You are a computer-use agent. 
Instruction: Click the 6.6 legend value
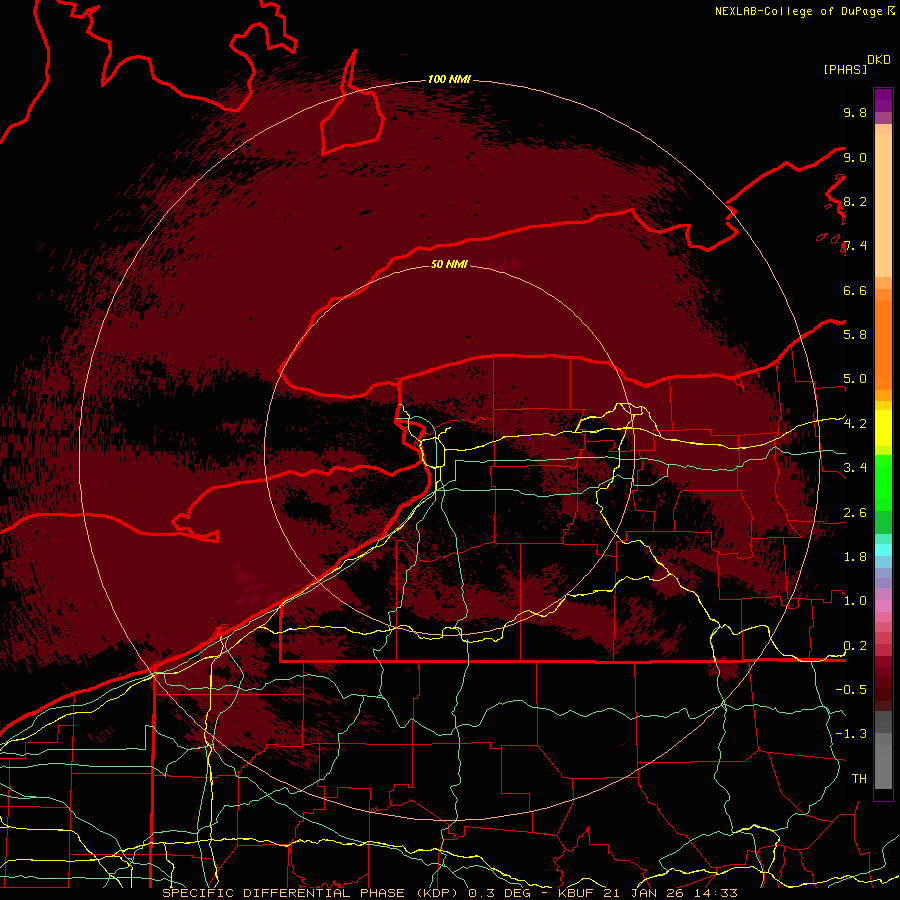point(855,290)
